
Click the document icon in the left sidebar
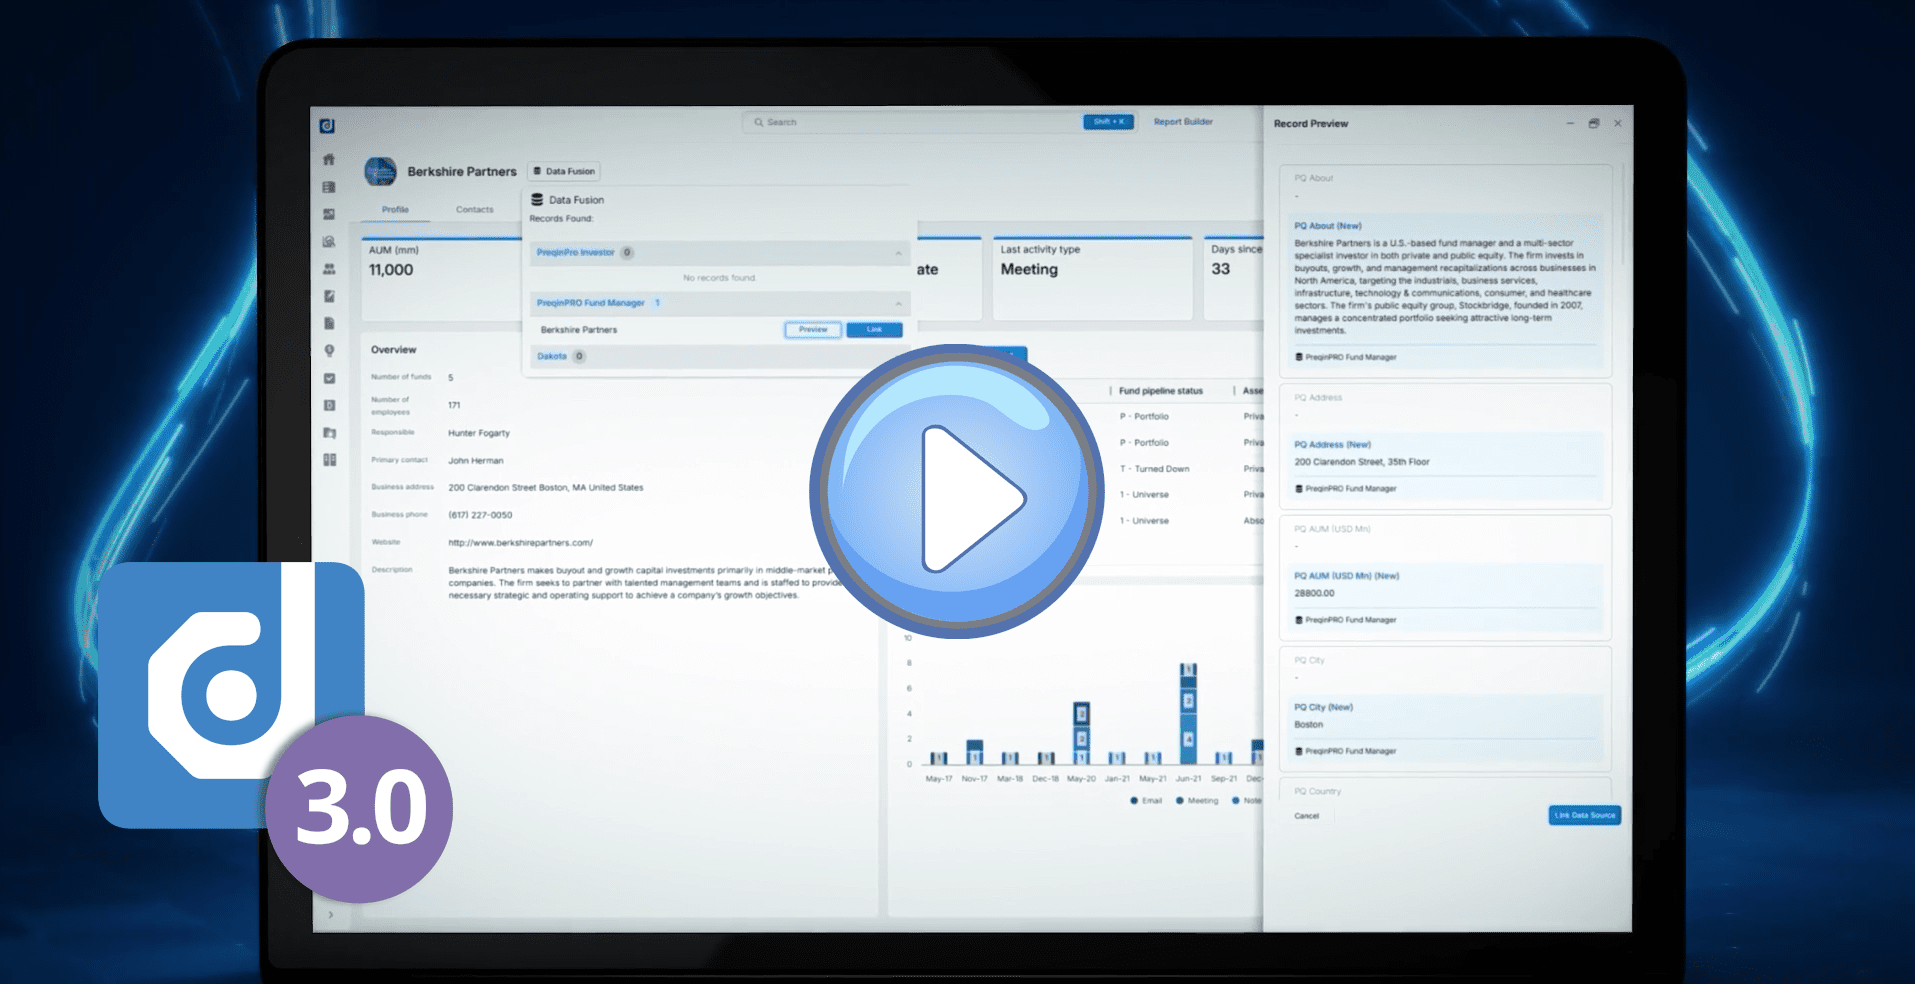coord(329,324)
